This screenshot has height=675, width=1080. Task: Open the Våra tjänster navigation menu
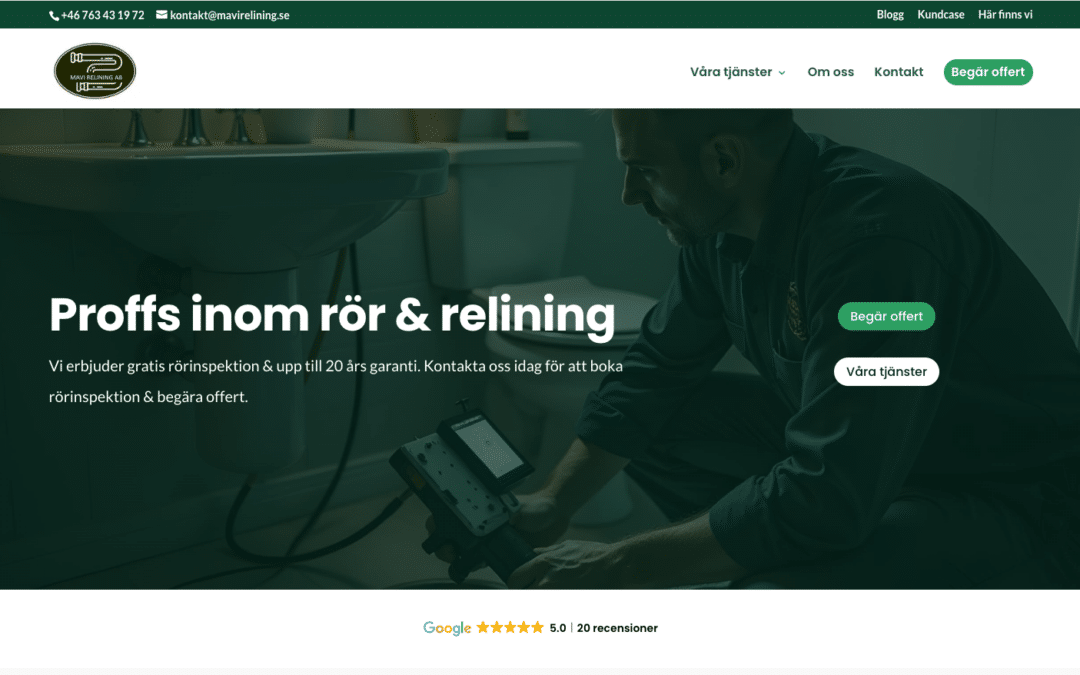(x=731, y=72)
